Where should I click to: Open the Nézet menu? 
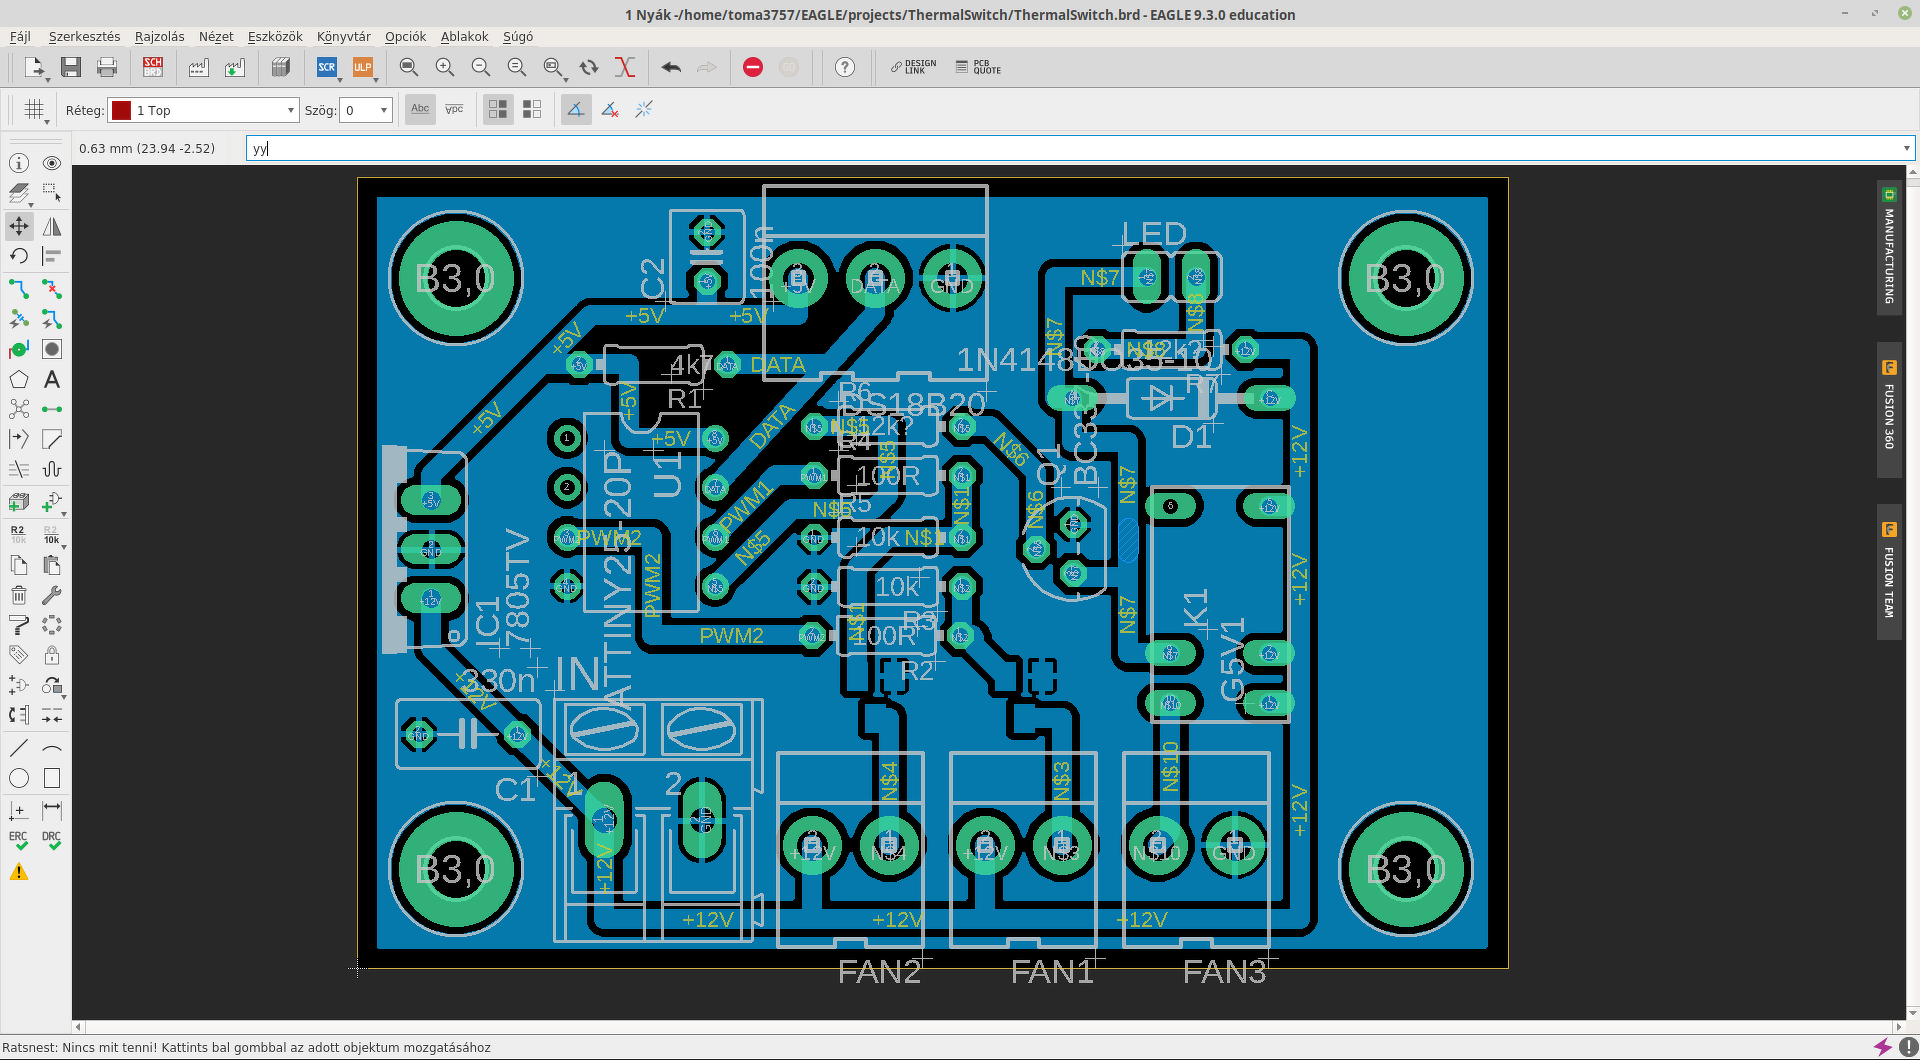click(x=216, y=36)
